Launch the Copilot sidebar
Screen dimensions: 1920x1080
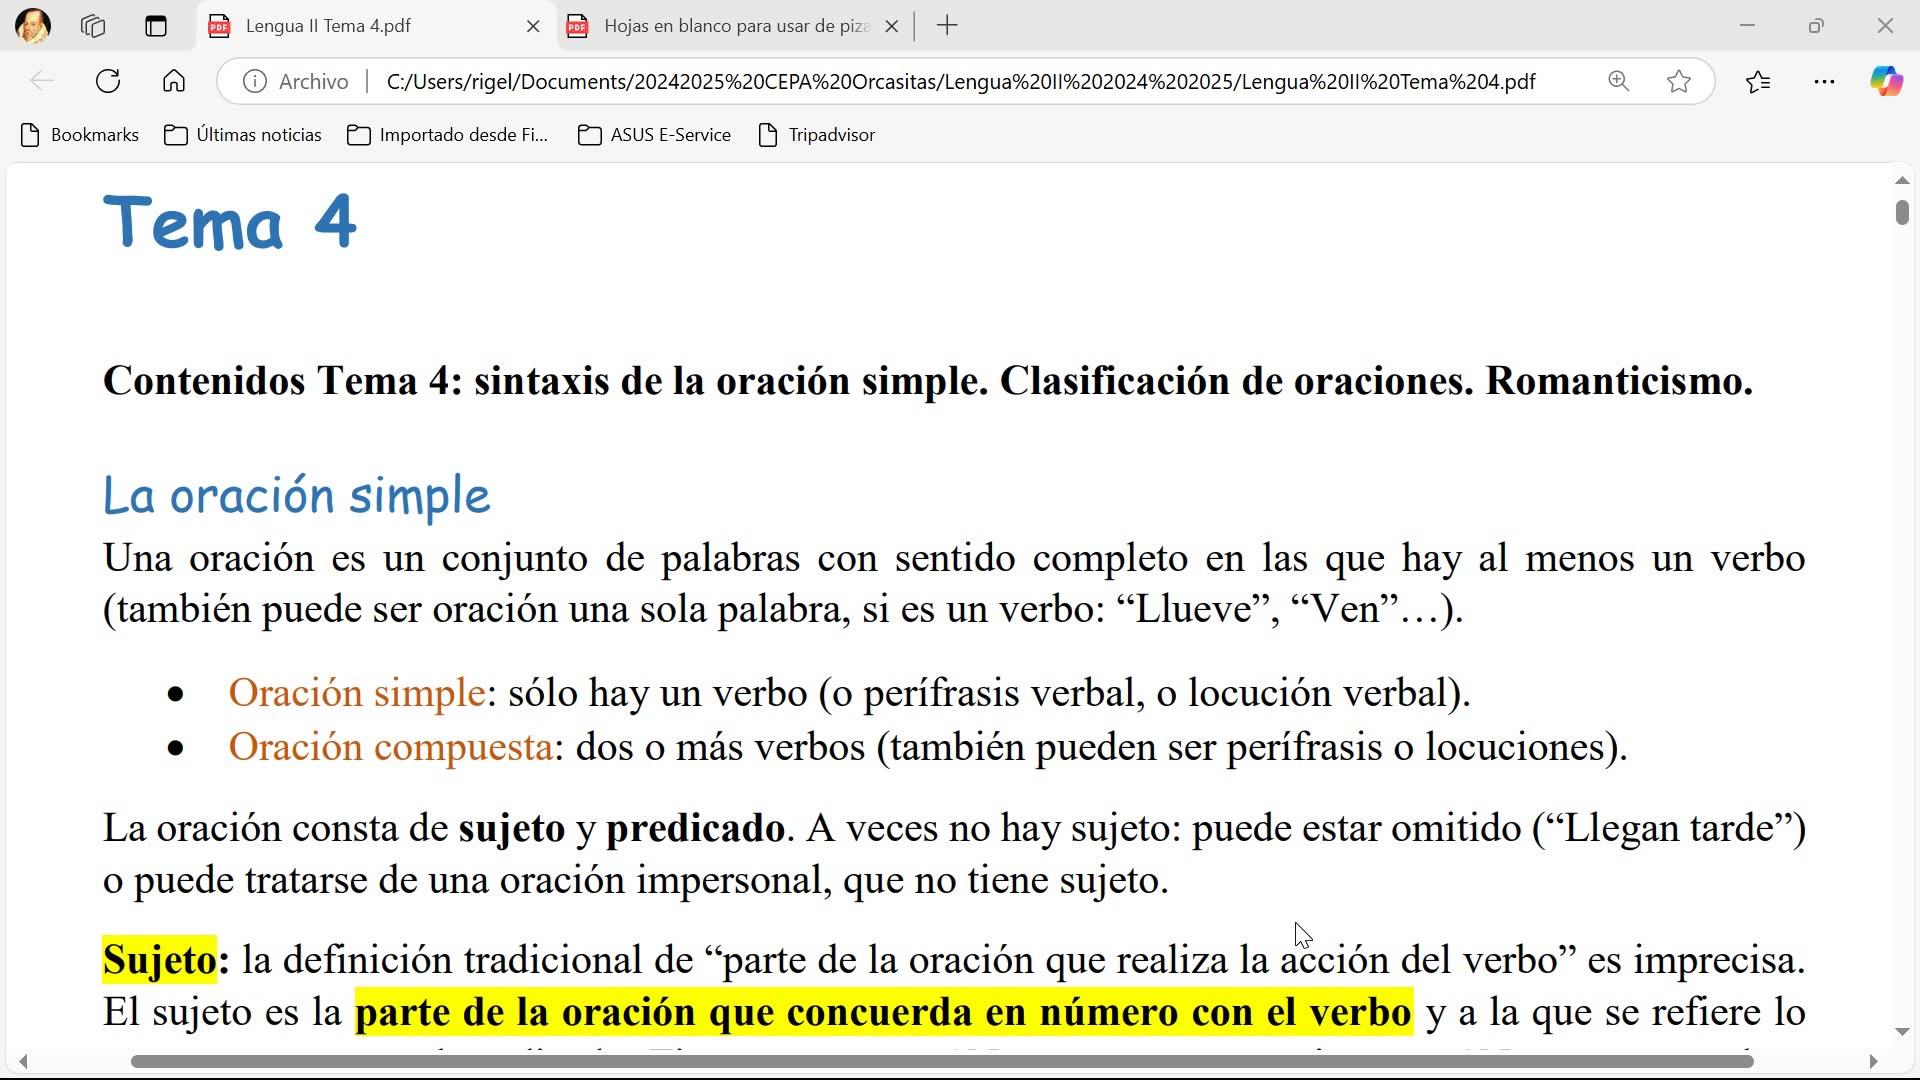coord(1886,81)
